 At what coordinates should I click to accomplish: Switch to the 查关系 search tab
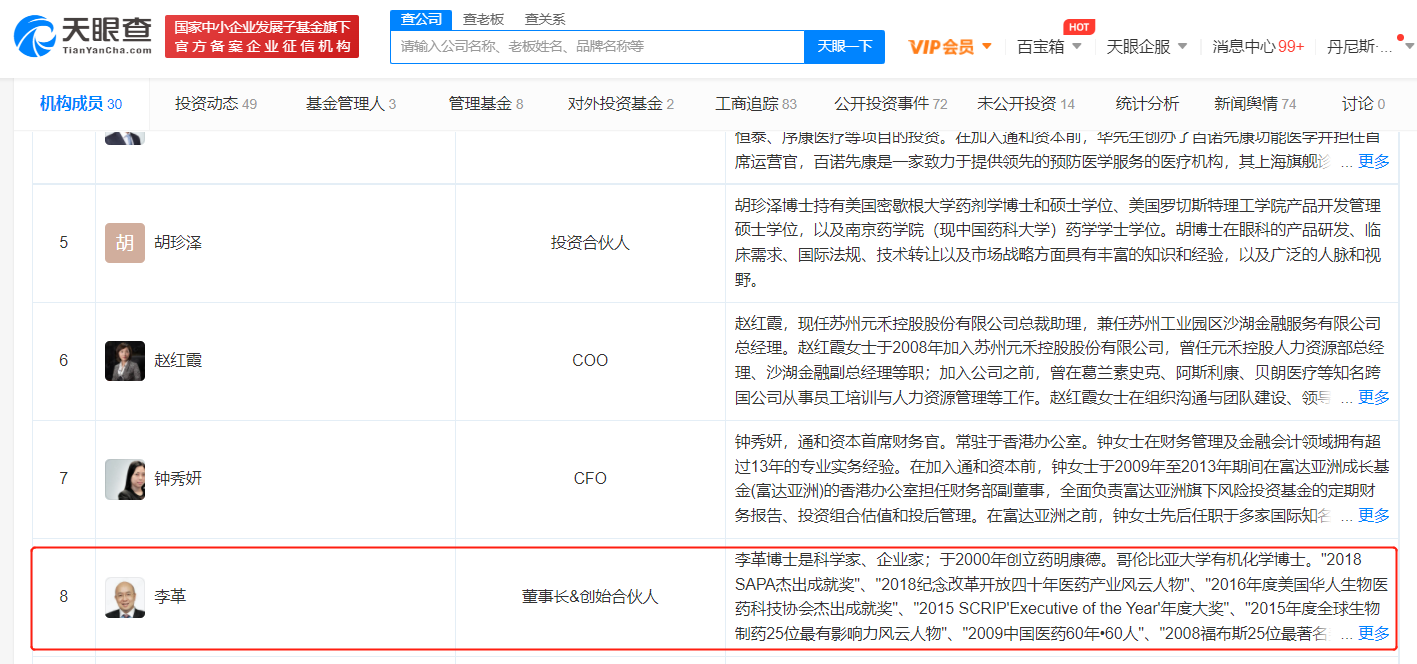click(x=545, y=19)
